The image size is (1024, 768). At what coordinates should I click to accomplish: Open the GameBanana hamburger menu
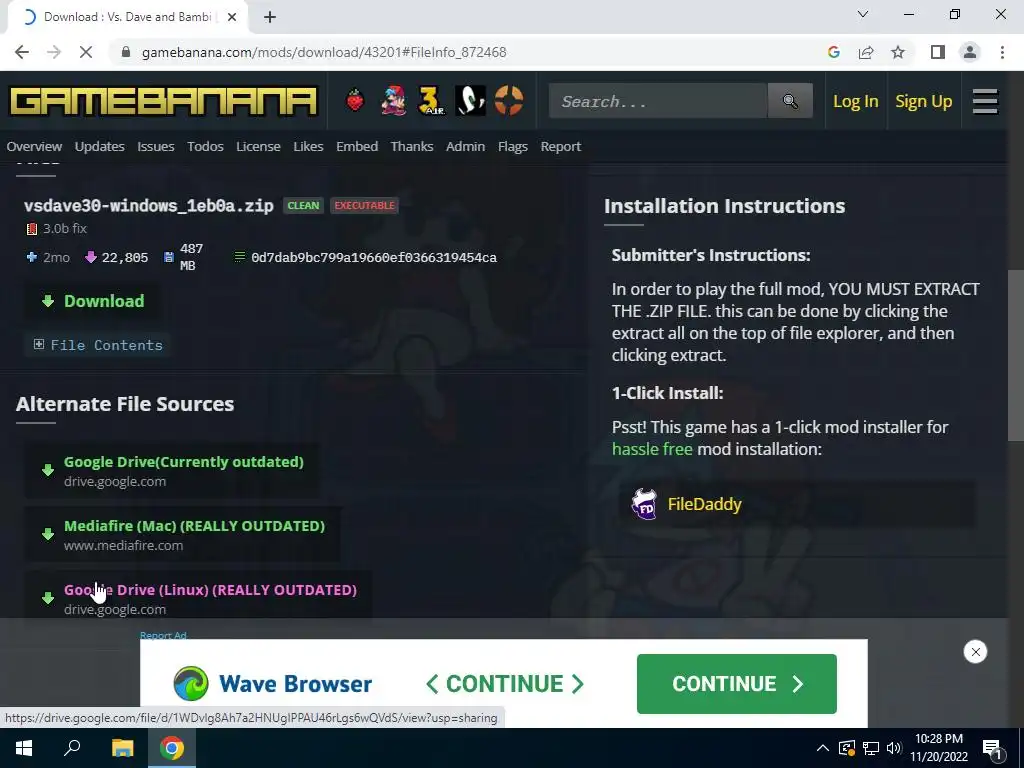tap(985, 101)
